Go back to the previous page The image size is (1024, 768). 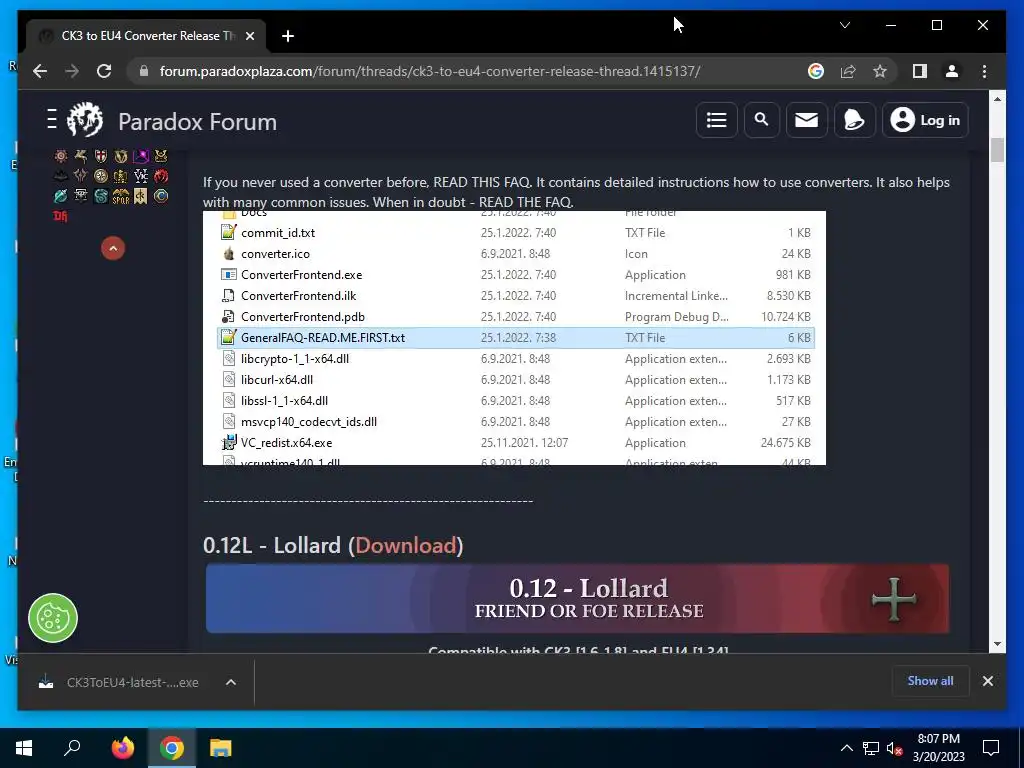40,71
